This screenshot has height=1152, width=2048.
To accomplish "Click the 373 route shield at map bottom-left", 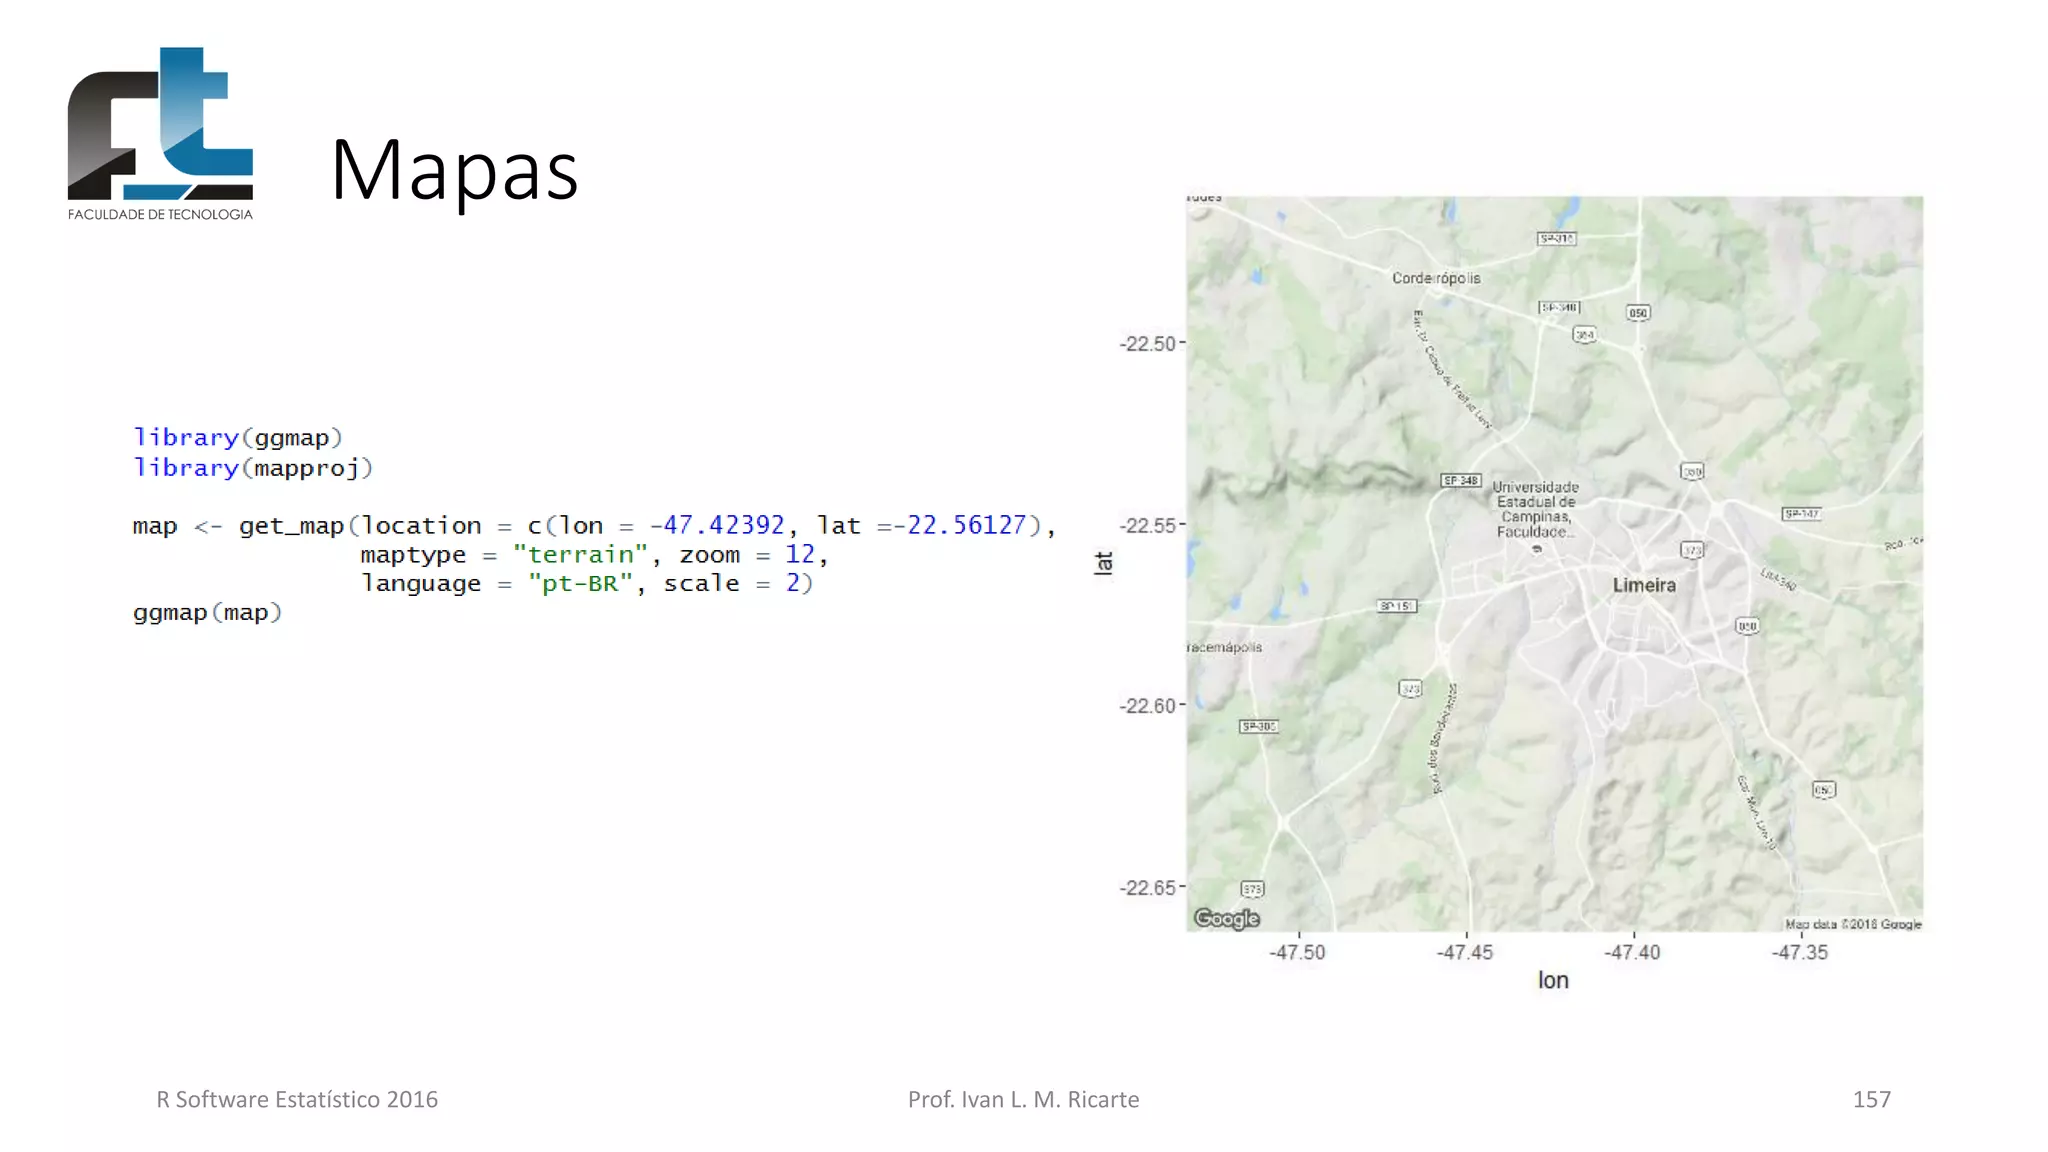I will tap(1252, 889).
